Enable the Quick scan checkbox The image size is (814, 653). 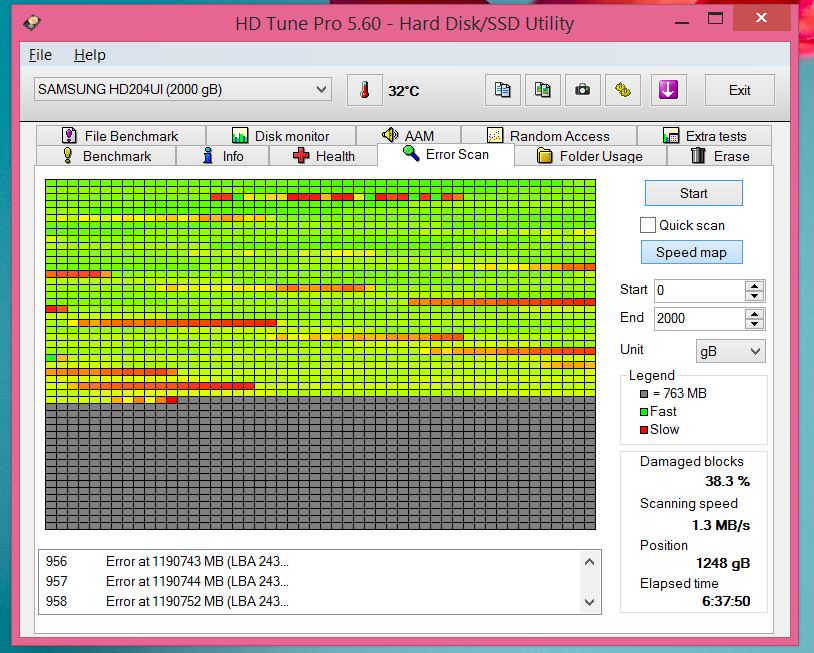647,225
